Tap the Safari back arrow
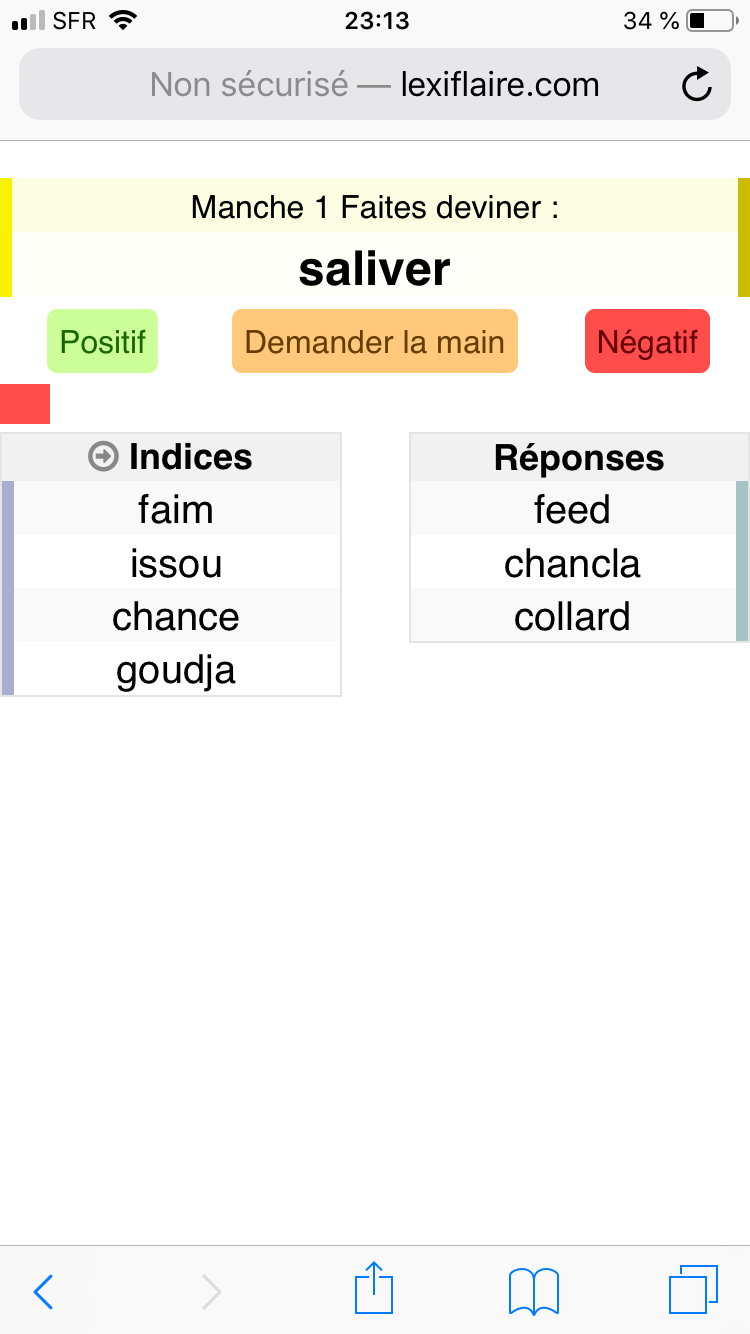 [x=43, y=1291]
